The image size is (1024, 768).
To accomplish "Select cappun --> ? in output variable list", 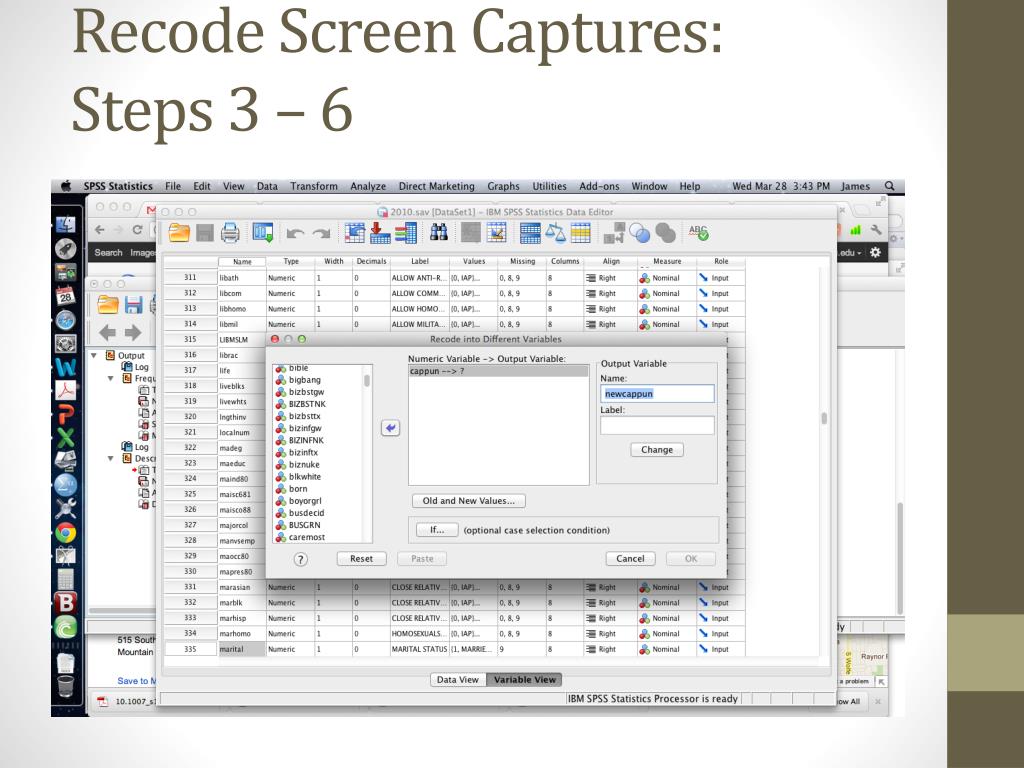I will (498, 372).
